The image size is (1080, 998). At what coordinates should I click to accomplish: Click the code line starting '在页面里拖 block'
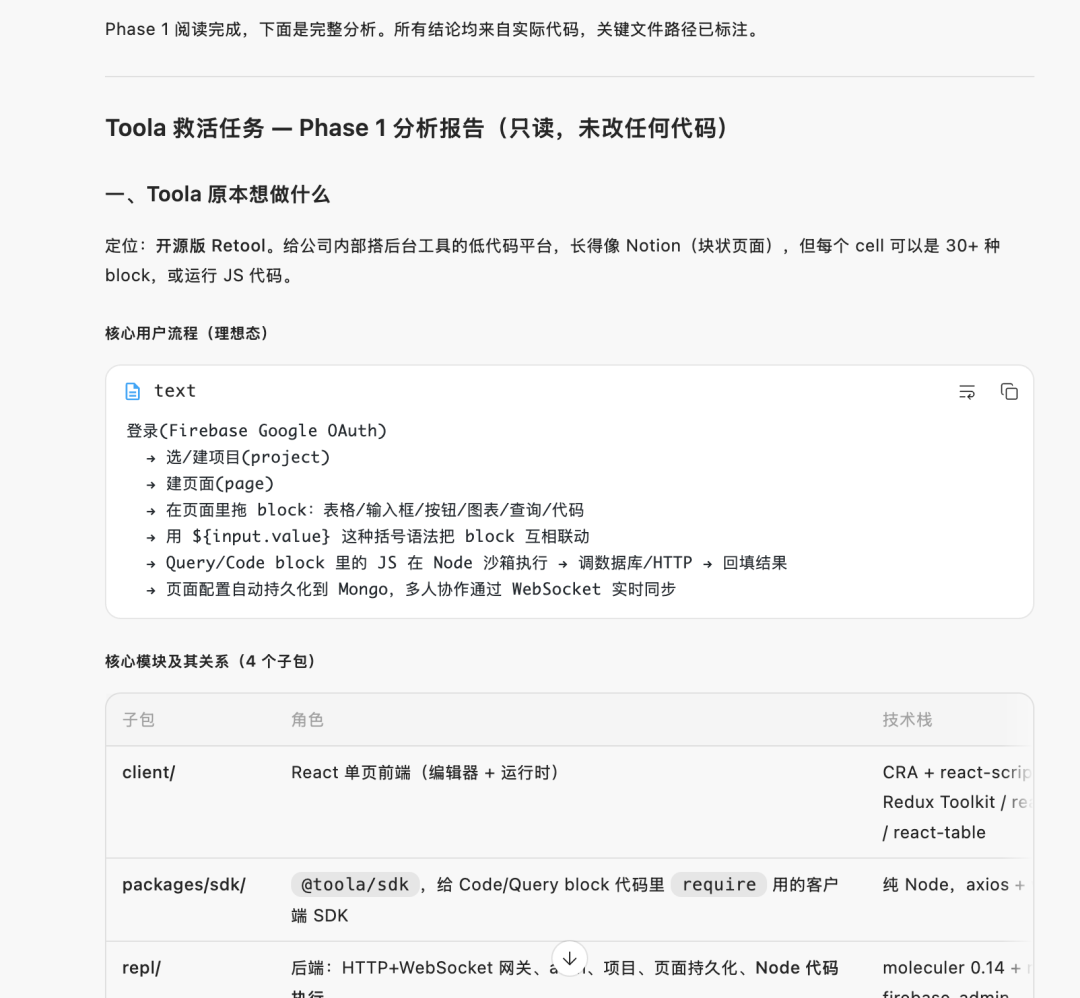click(365, 510)
